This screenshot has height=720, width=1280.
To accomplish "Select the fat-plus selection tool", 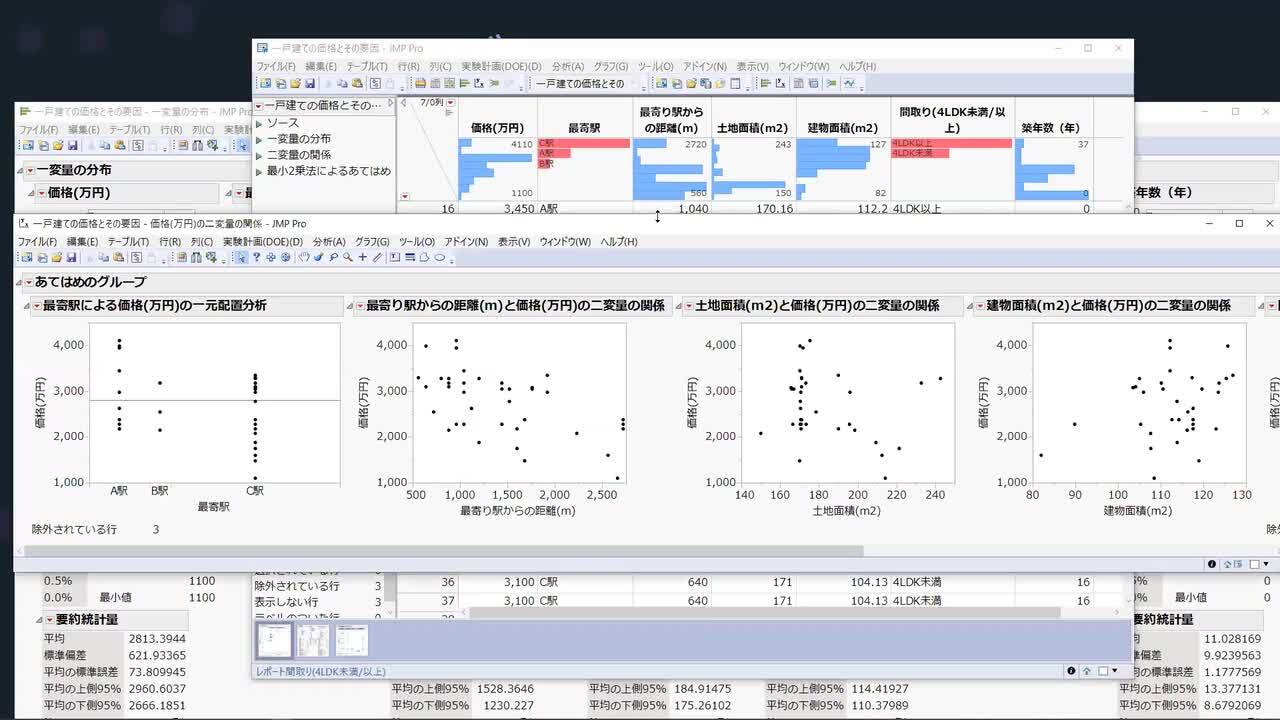I will [x=271, y=257].
